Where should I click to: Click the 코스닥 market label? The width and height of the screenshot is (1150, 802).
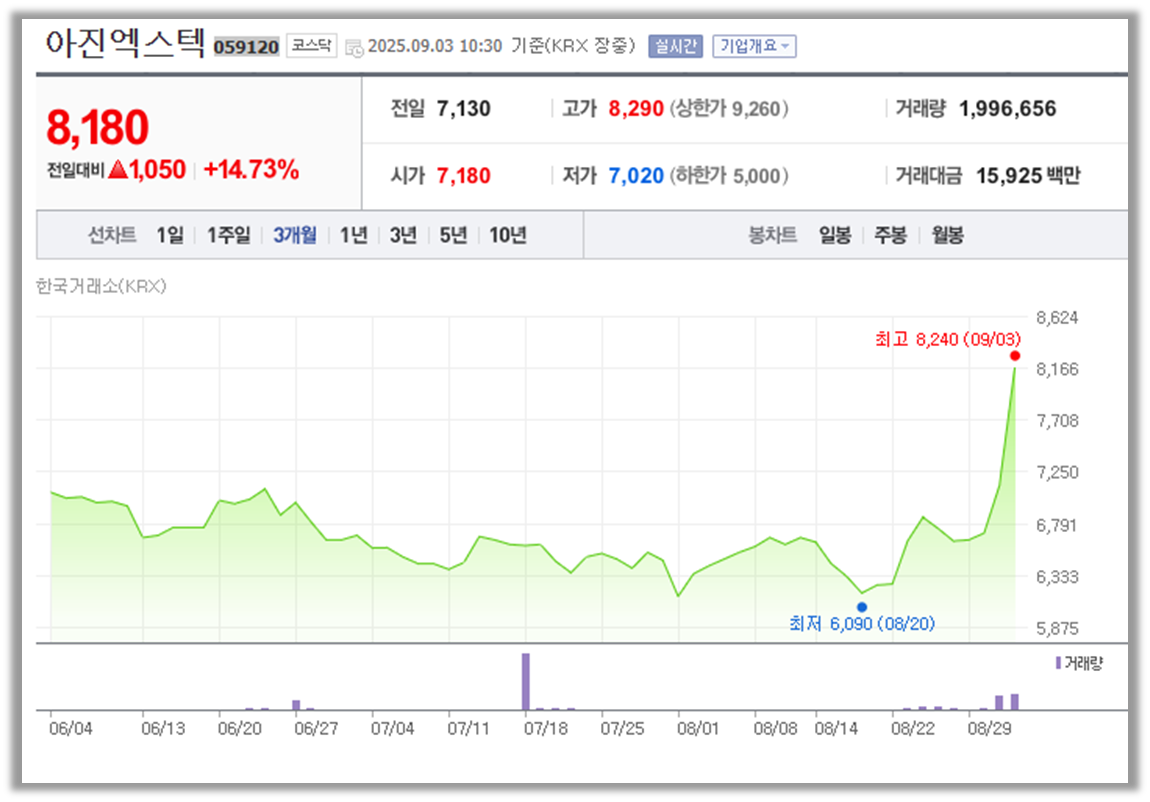(x=312, y=45)
